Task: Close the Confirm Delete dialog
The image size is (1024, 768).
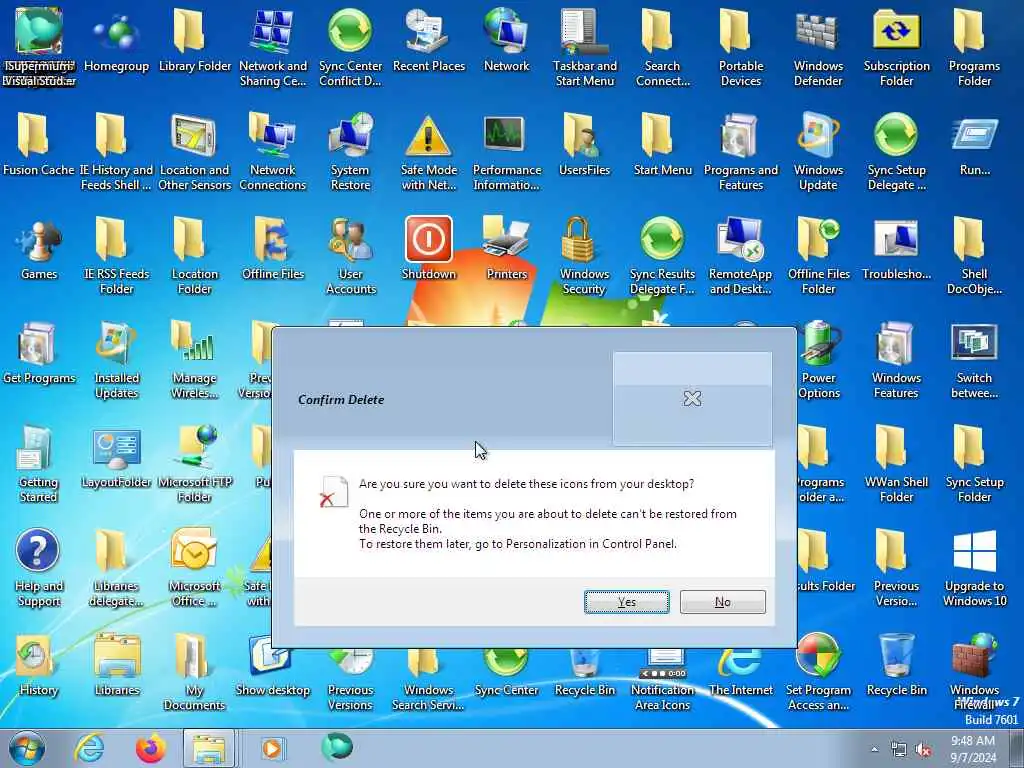Action: pos(692,398)
